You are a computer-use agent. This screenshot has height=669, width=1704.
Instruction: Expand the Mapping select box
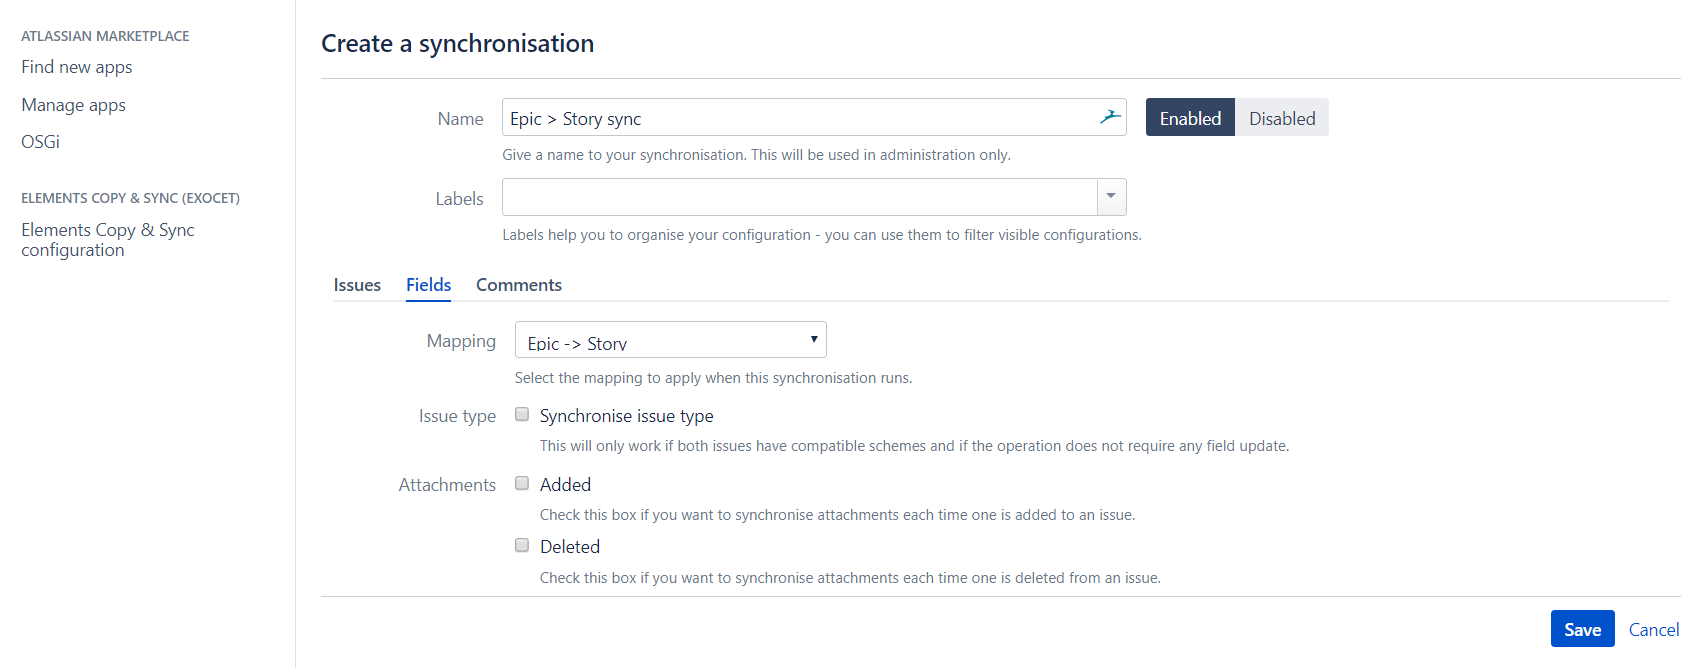pos(670,340)
